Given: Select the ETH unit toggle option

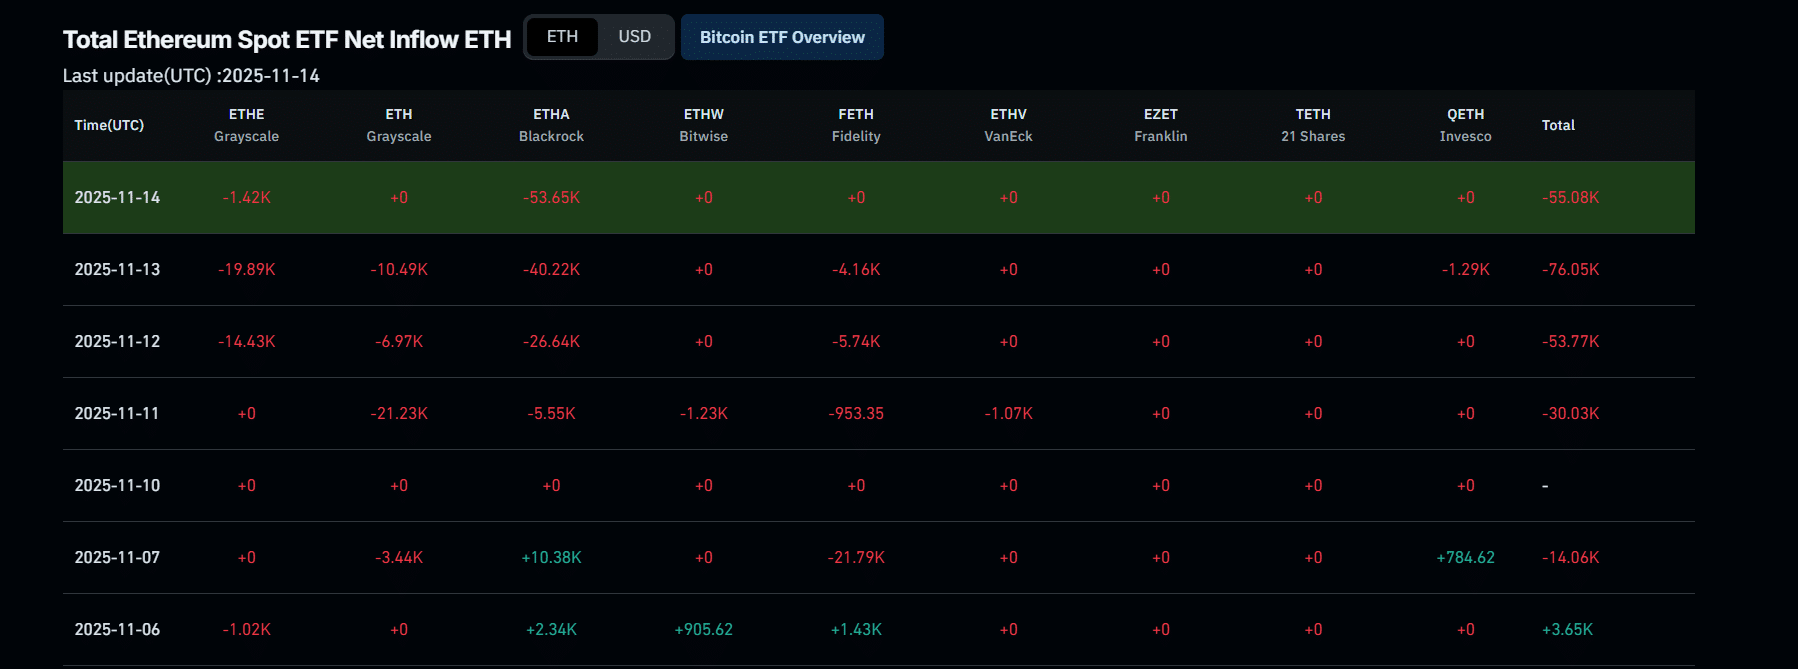Looking at the screenshot, I should (x=562, y=37).
